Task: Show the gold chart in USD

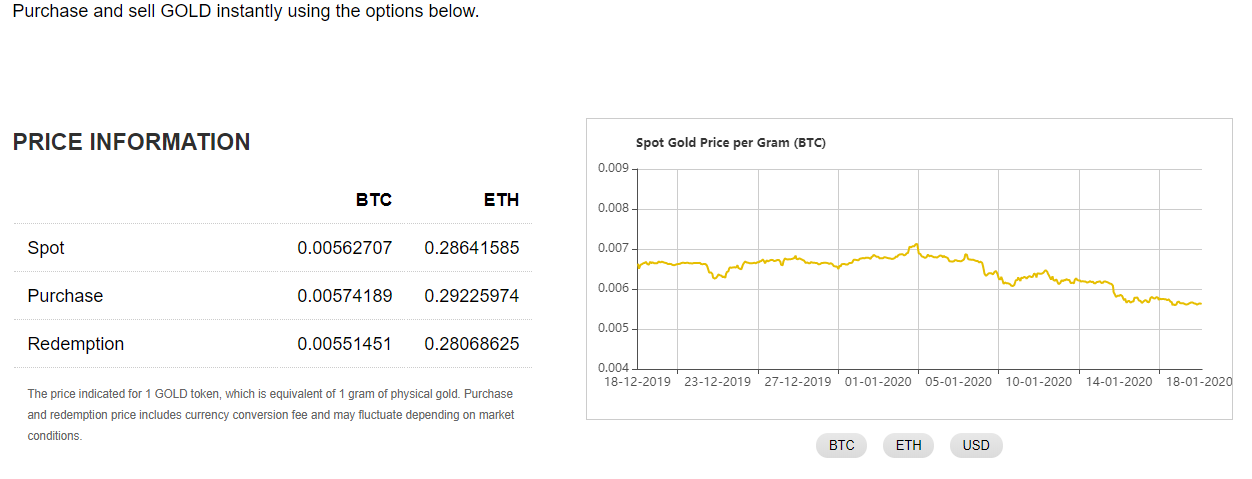Action: pos(975,445)
